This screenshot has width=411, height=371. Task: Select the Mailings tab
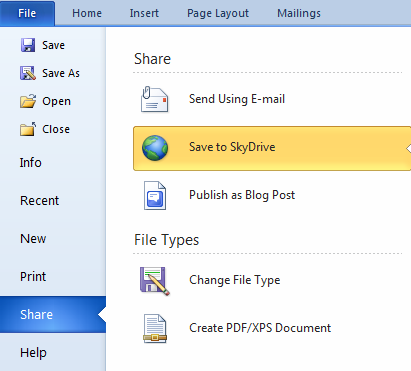pyautogui.click(x=299, y=13)
